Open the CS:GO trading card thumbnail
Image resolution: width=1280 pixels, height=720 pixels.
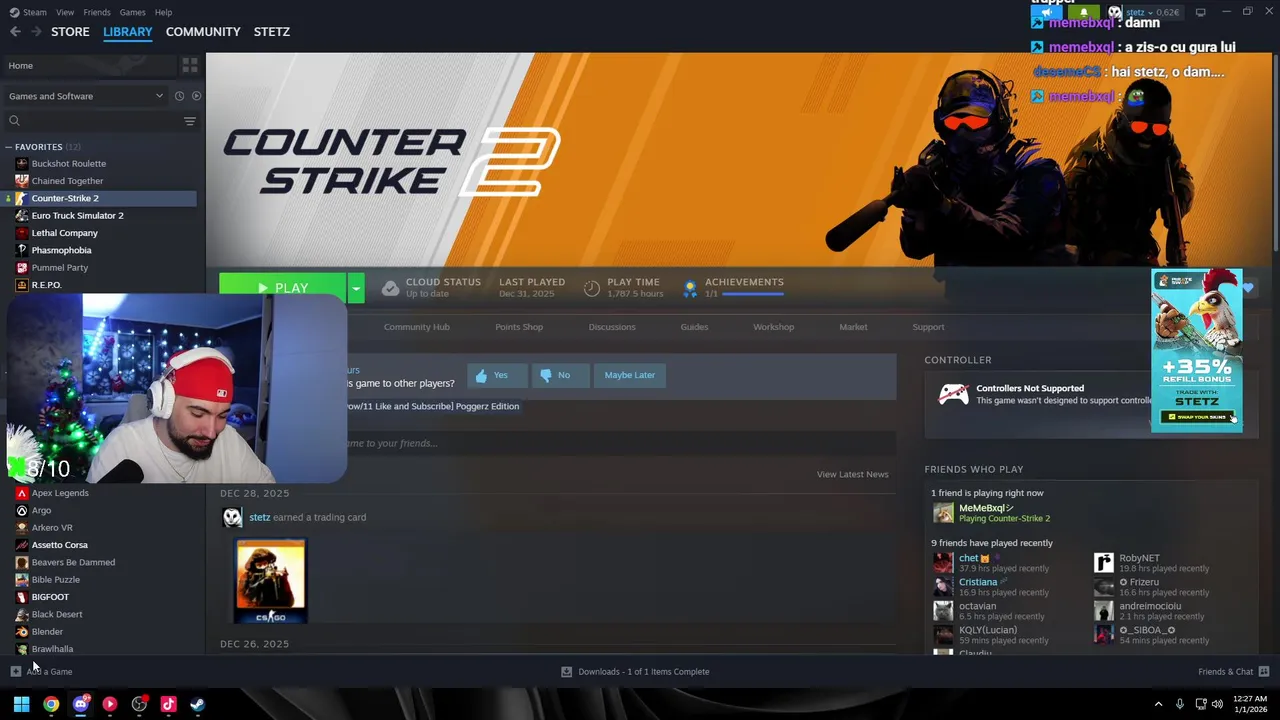pos(271,581)
